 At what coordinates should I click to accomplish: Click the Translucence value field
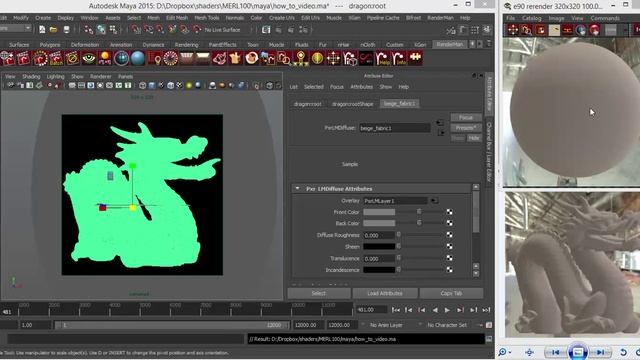(379, 258)
